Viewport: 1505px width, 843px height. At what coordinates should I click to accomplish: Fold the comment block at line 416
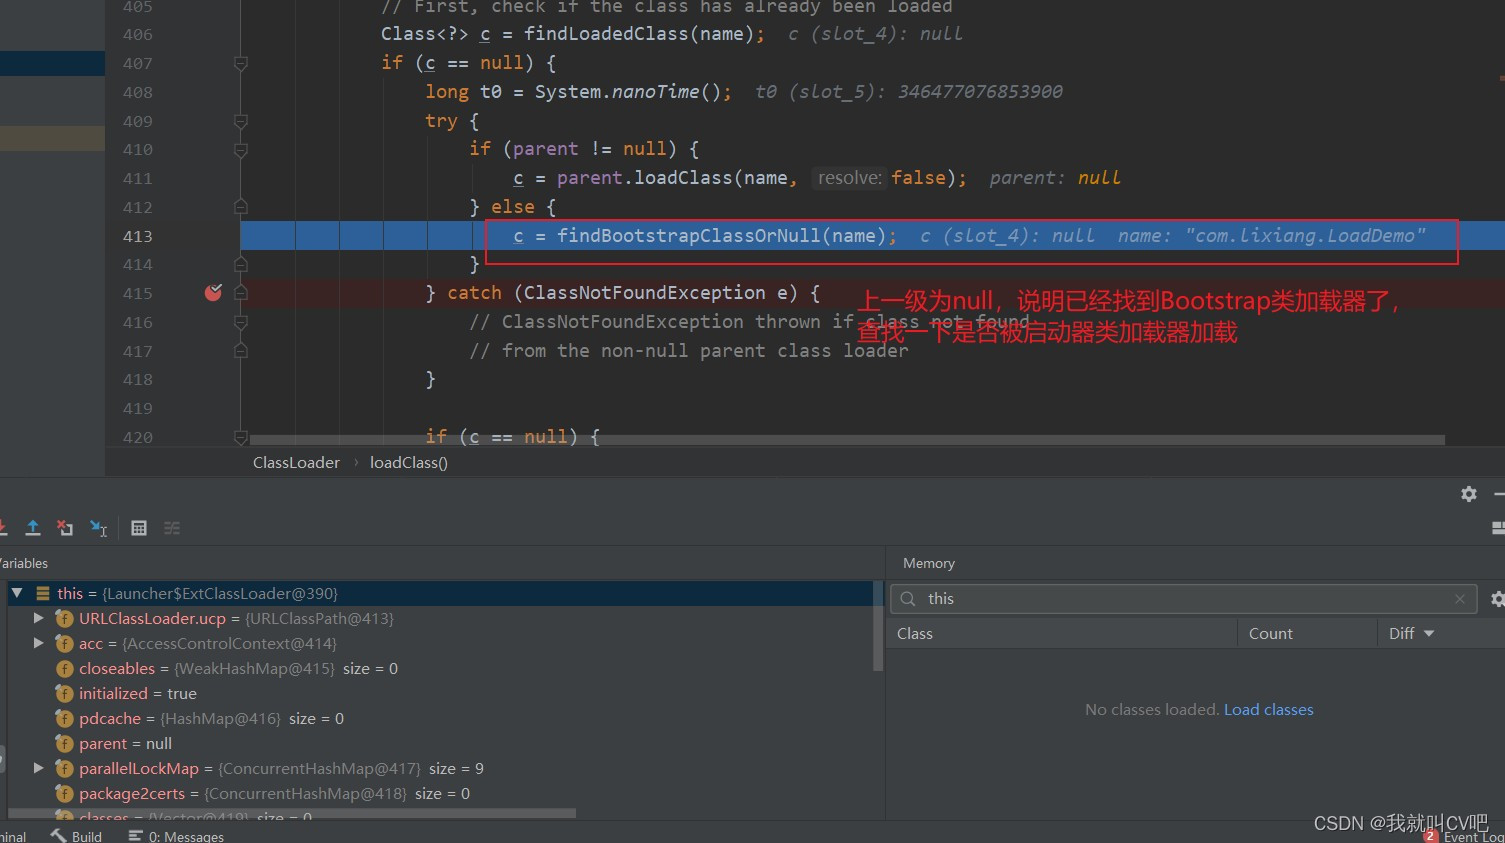pyautogui.click(x=240, y=322)
